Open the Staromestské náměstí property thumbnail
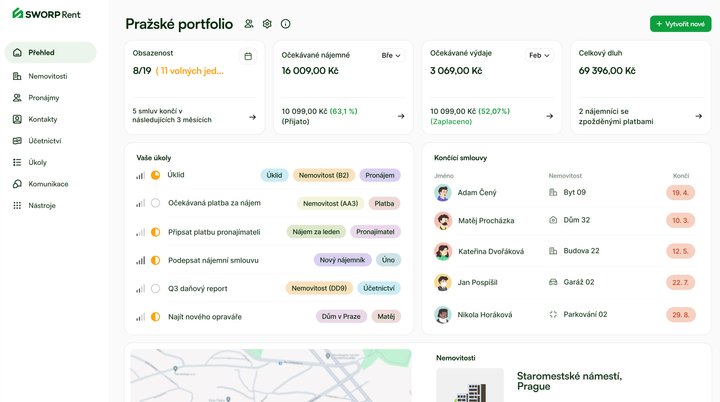Screen dimensions: 720x402 468,385
